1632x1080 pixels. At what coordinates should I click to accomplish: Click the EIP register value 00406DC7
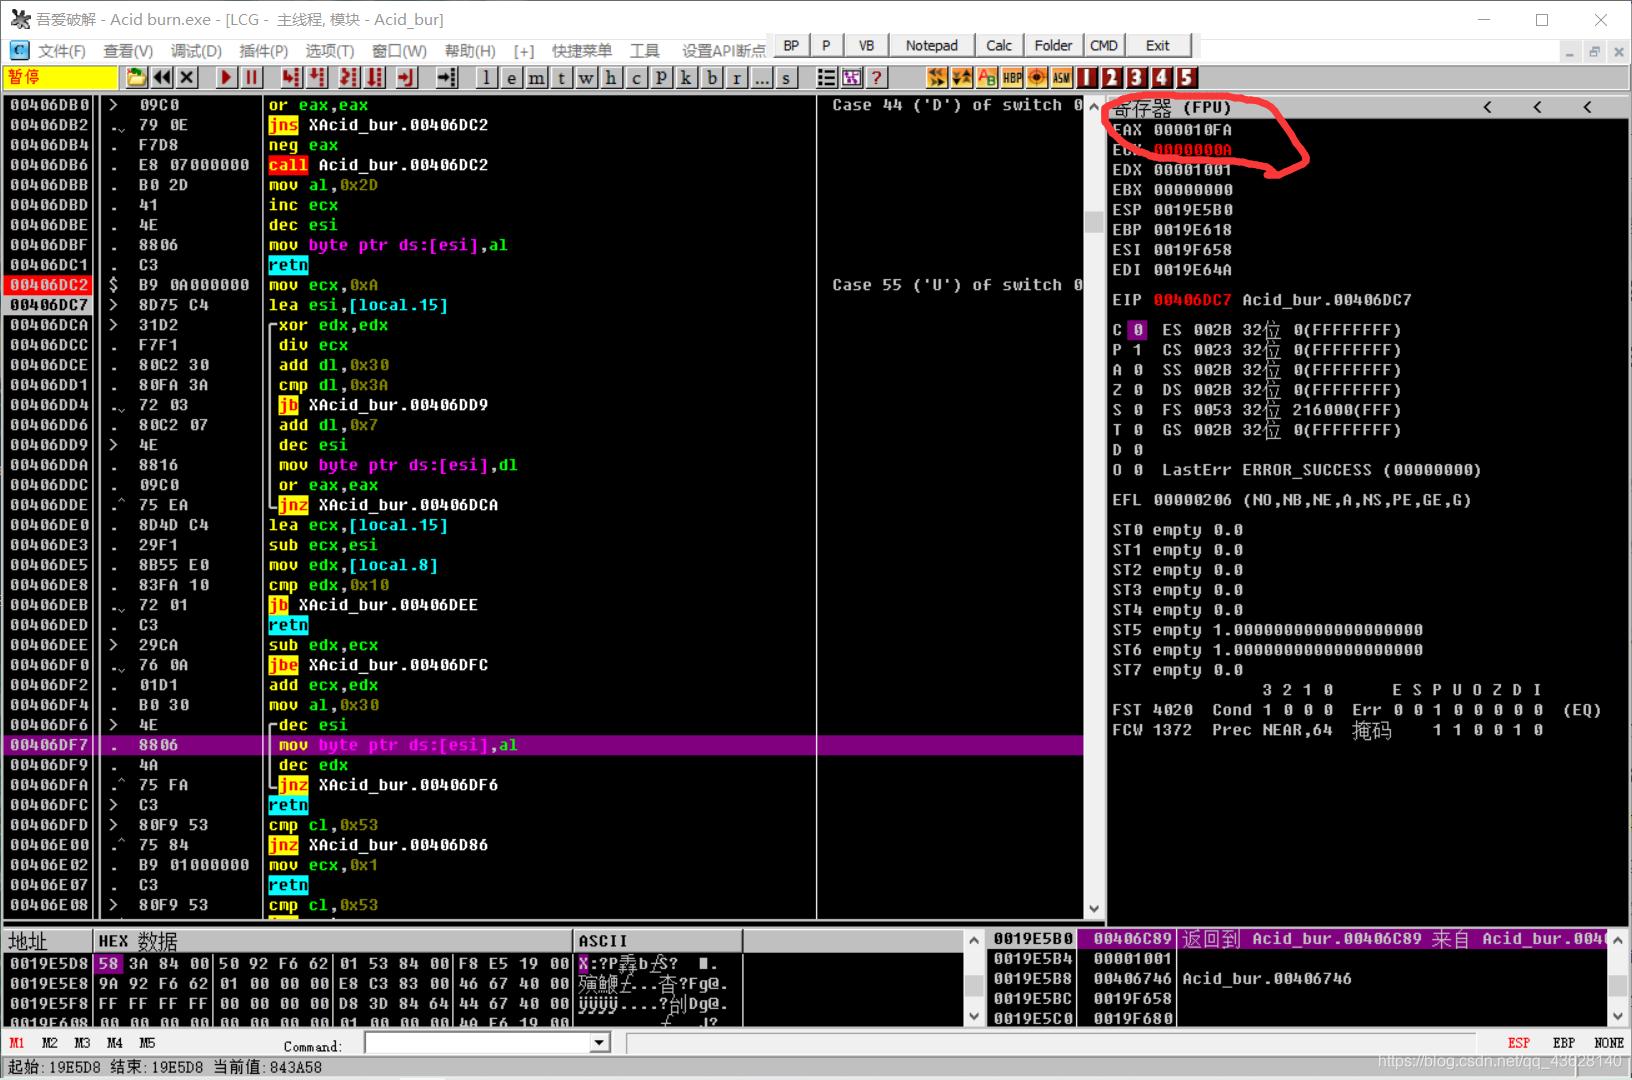tap(1192, 300)
